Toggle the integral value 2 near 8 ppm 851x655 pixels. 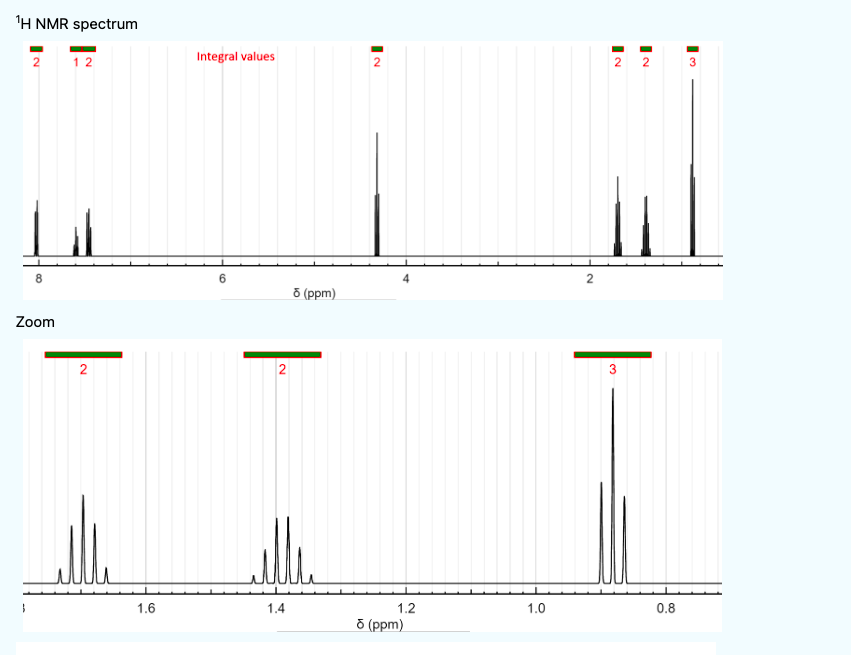pos(37,60)
